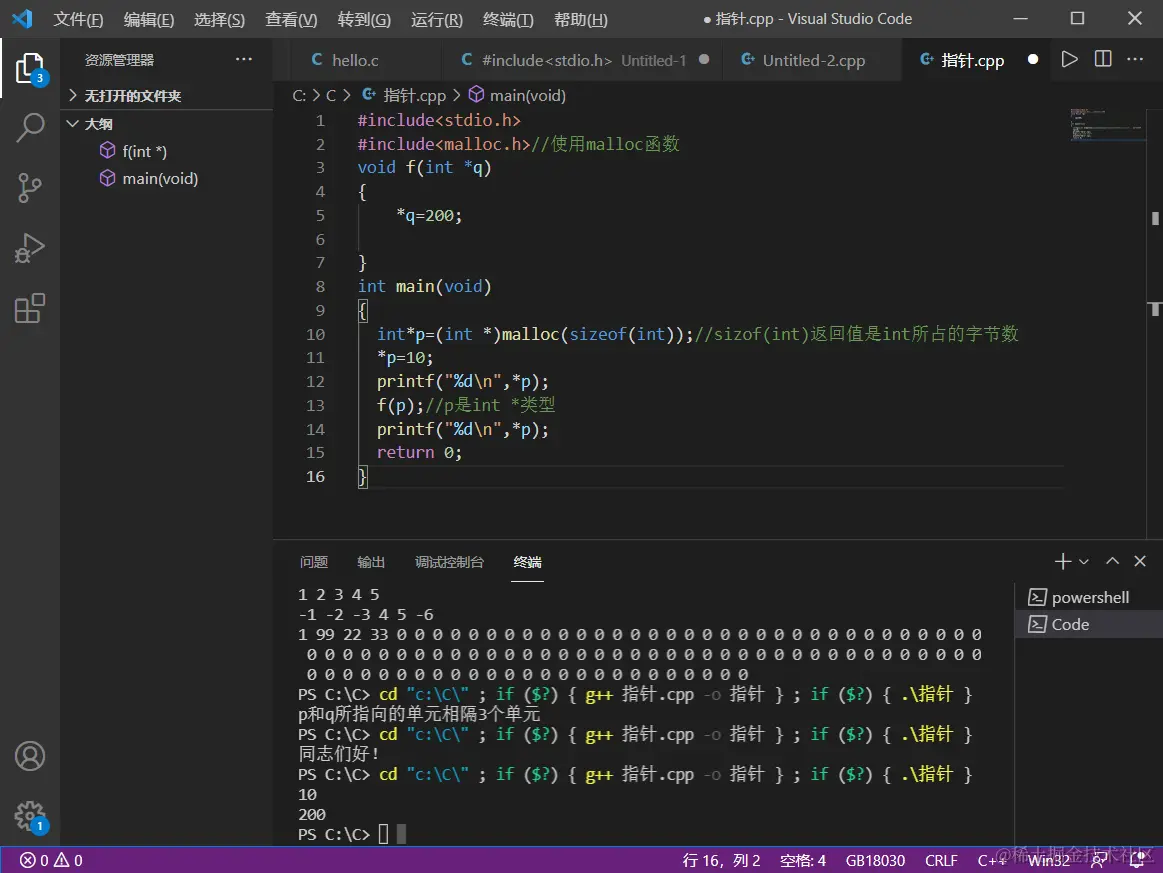
Task: Open the 编辑(E) menu
Action: point(149,19)
